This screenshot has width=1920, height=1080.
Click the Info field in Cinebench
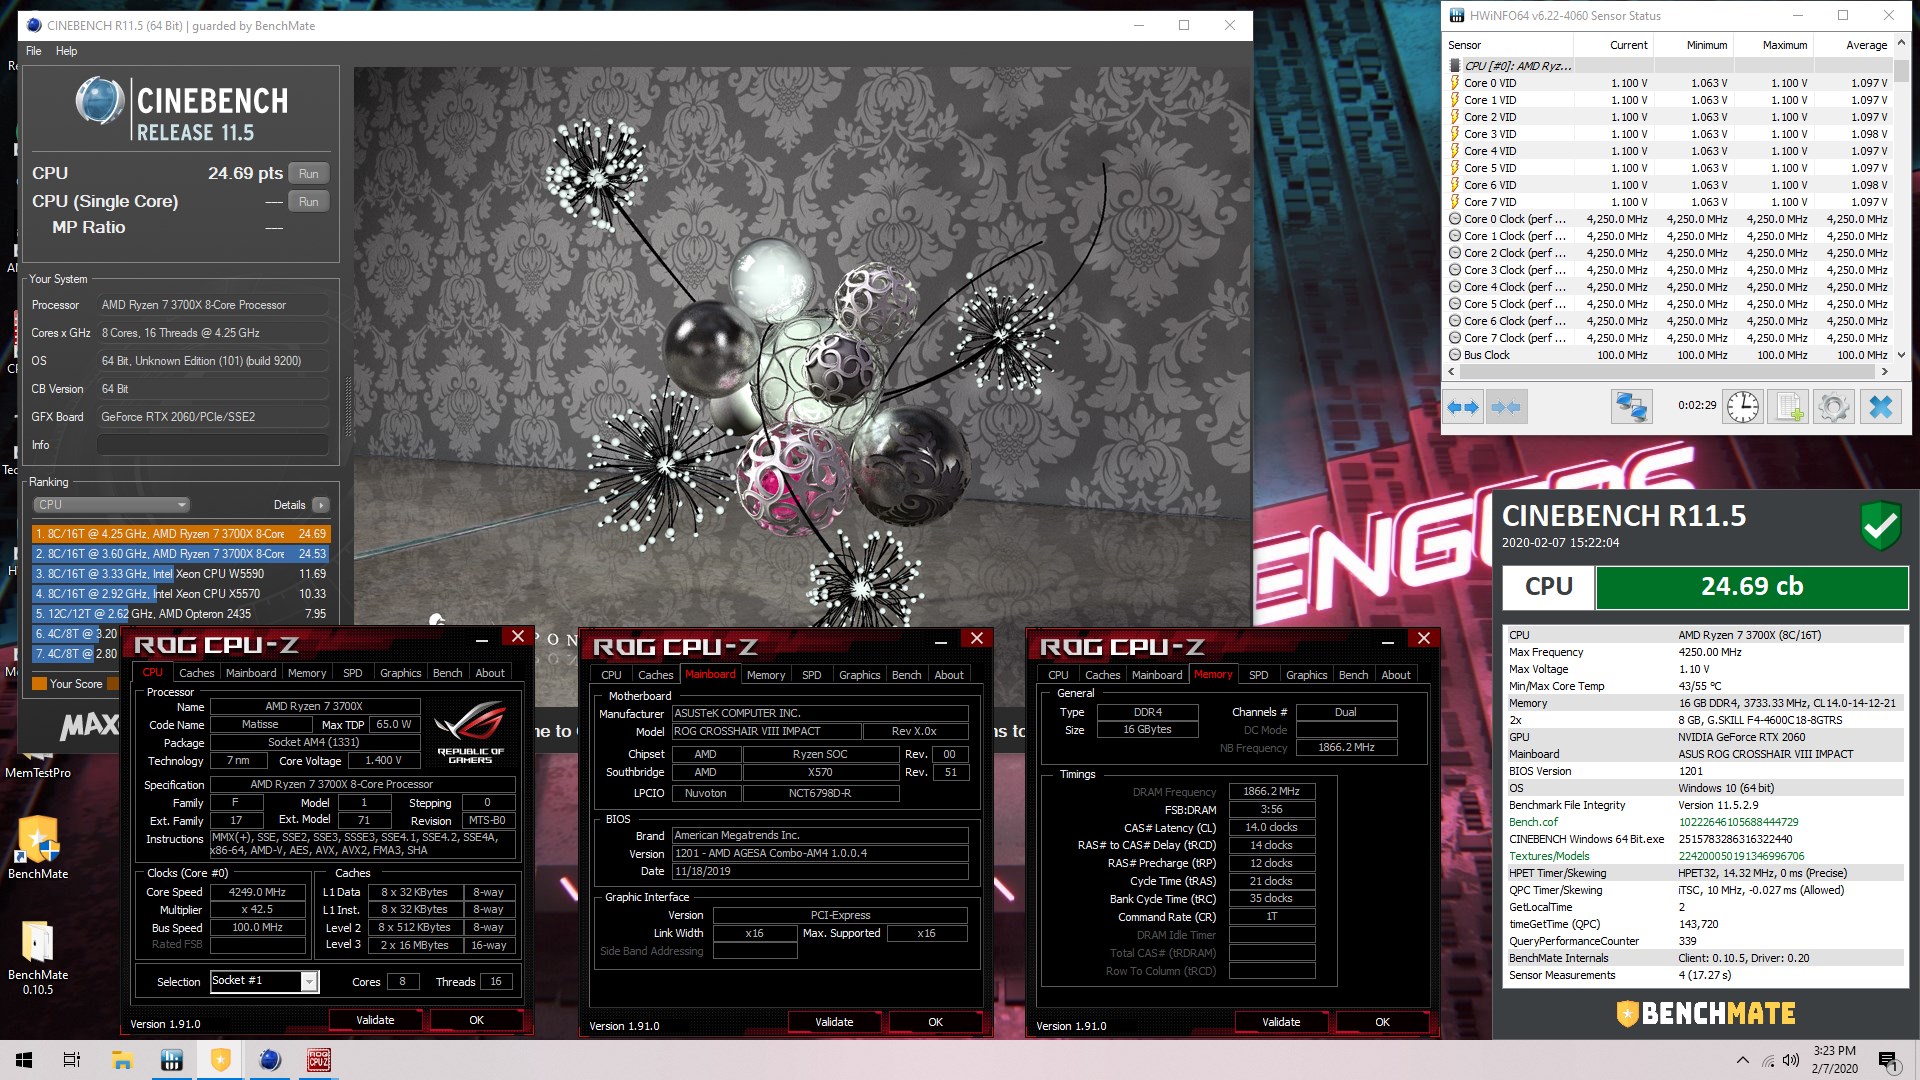(x=212, y=445)
